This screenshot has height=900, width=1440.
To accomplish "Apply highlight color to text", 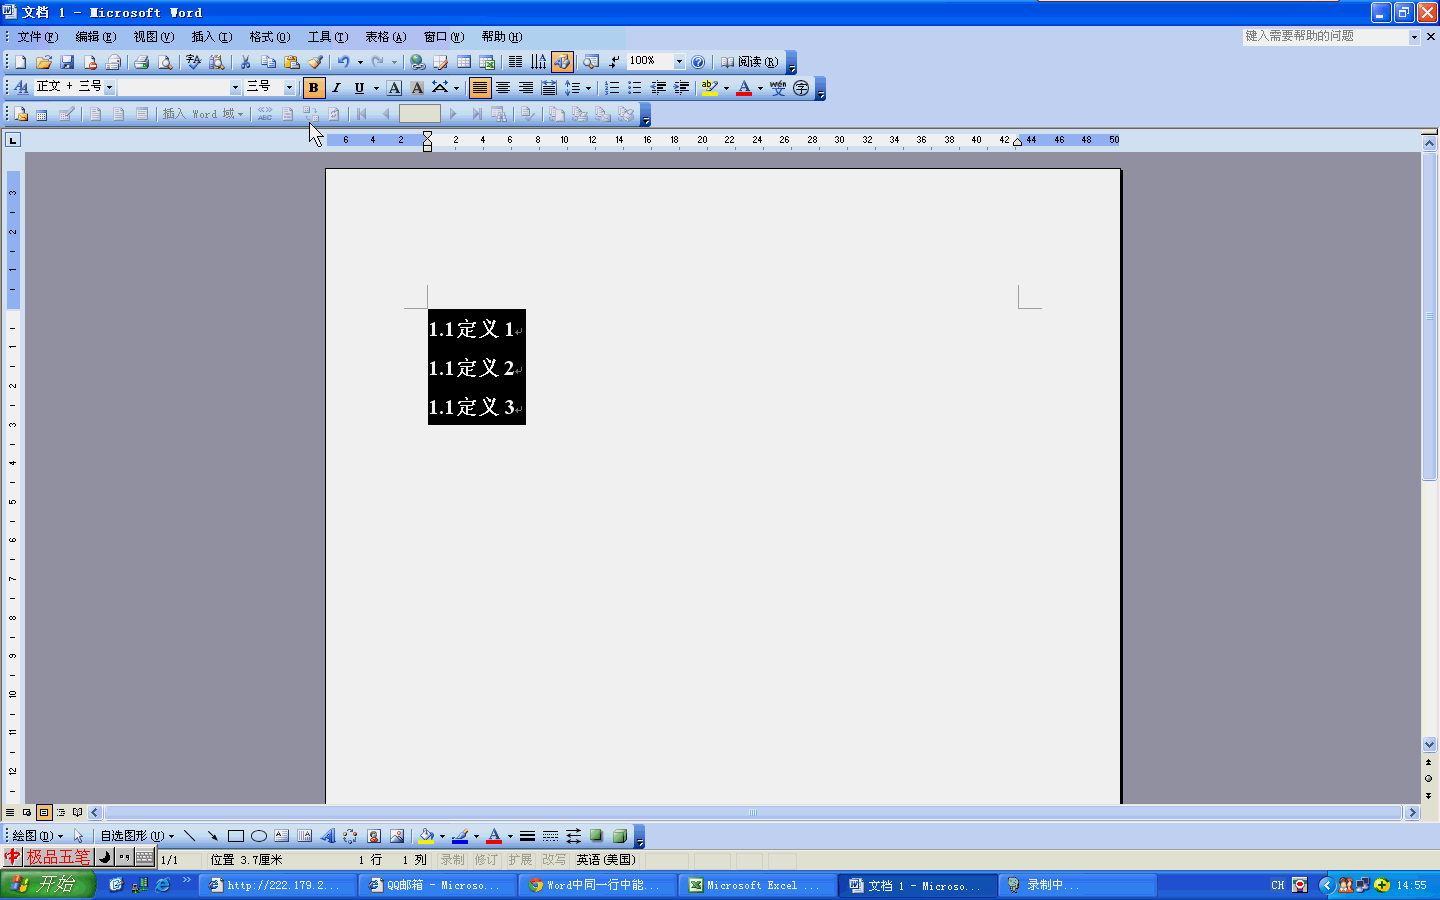I will coord(709,88).
